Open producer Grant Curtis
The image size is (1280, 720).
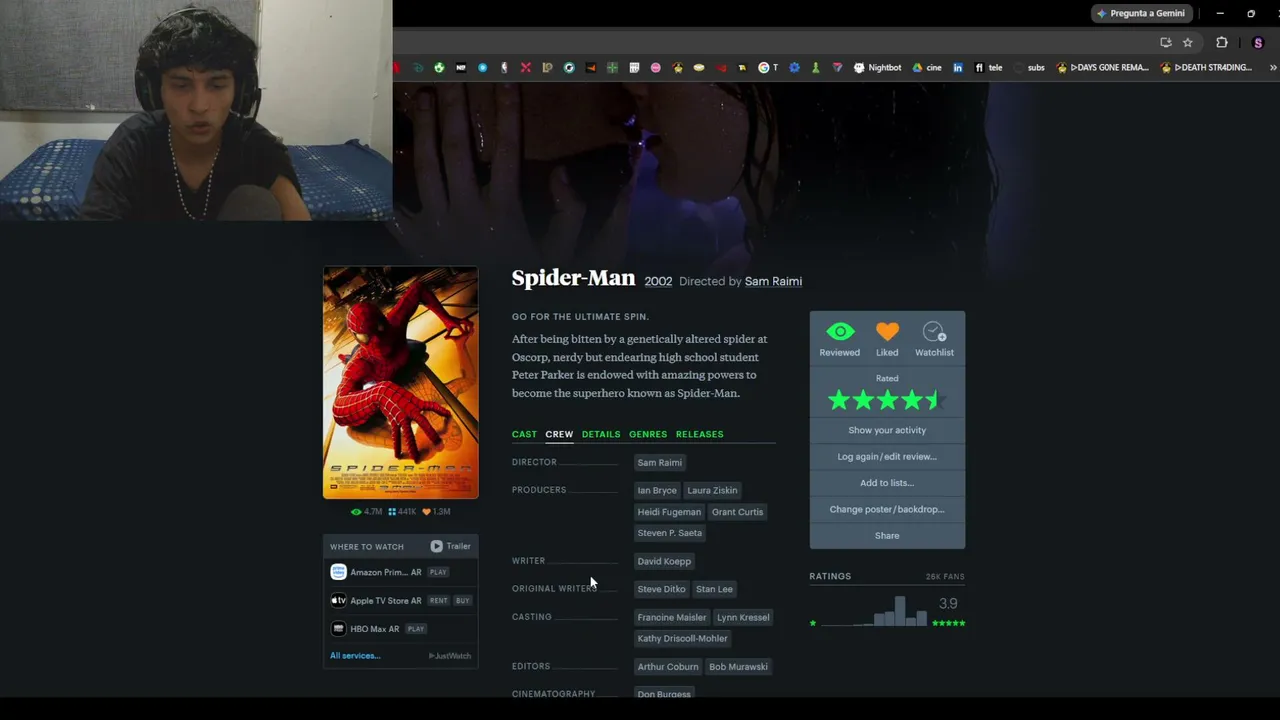[737, 512]
